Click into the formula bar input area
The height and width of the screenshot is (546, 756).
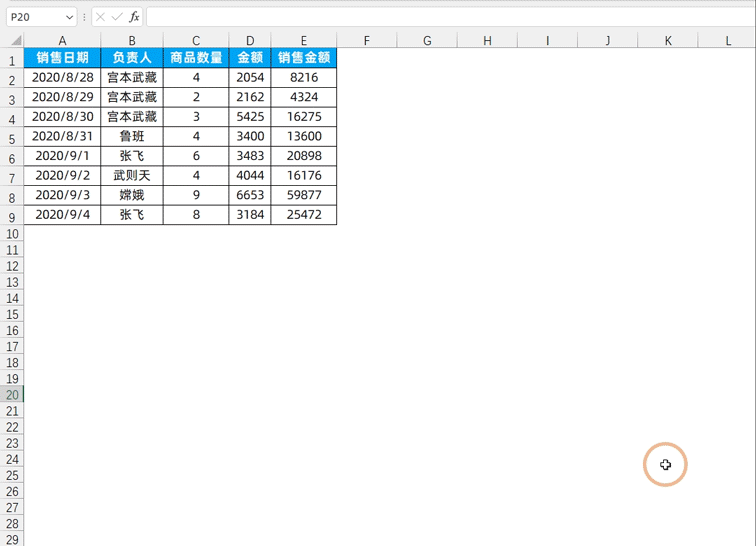450,17
